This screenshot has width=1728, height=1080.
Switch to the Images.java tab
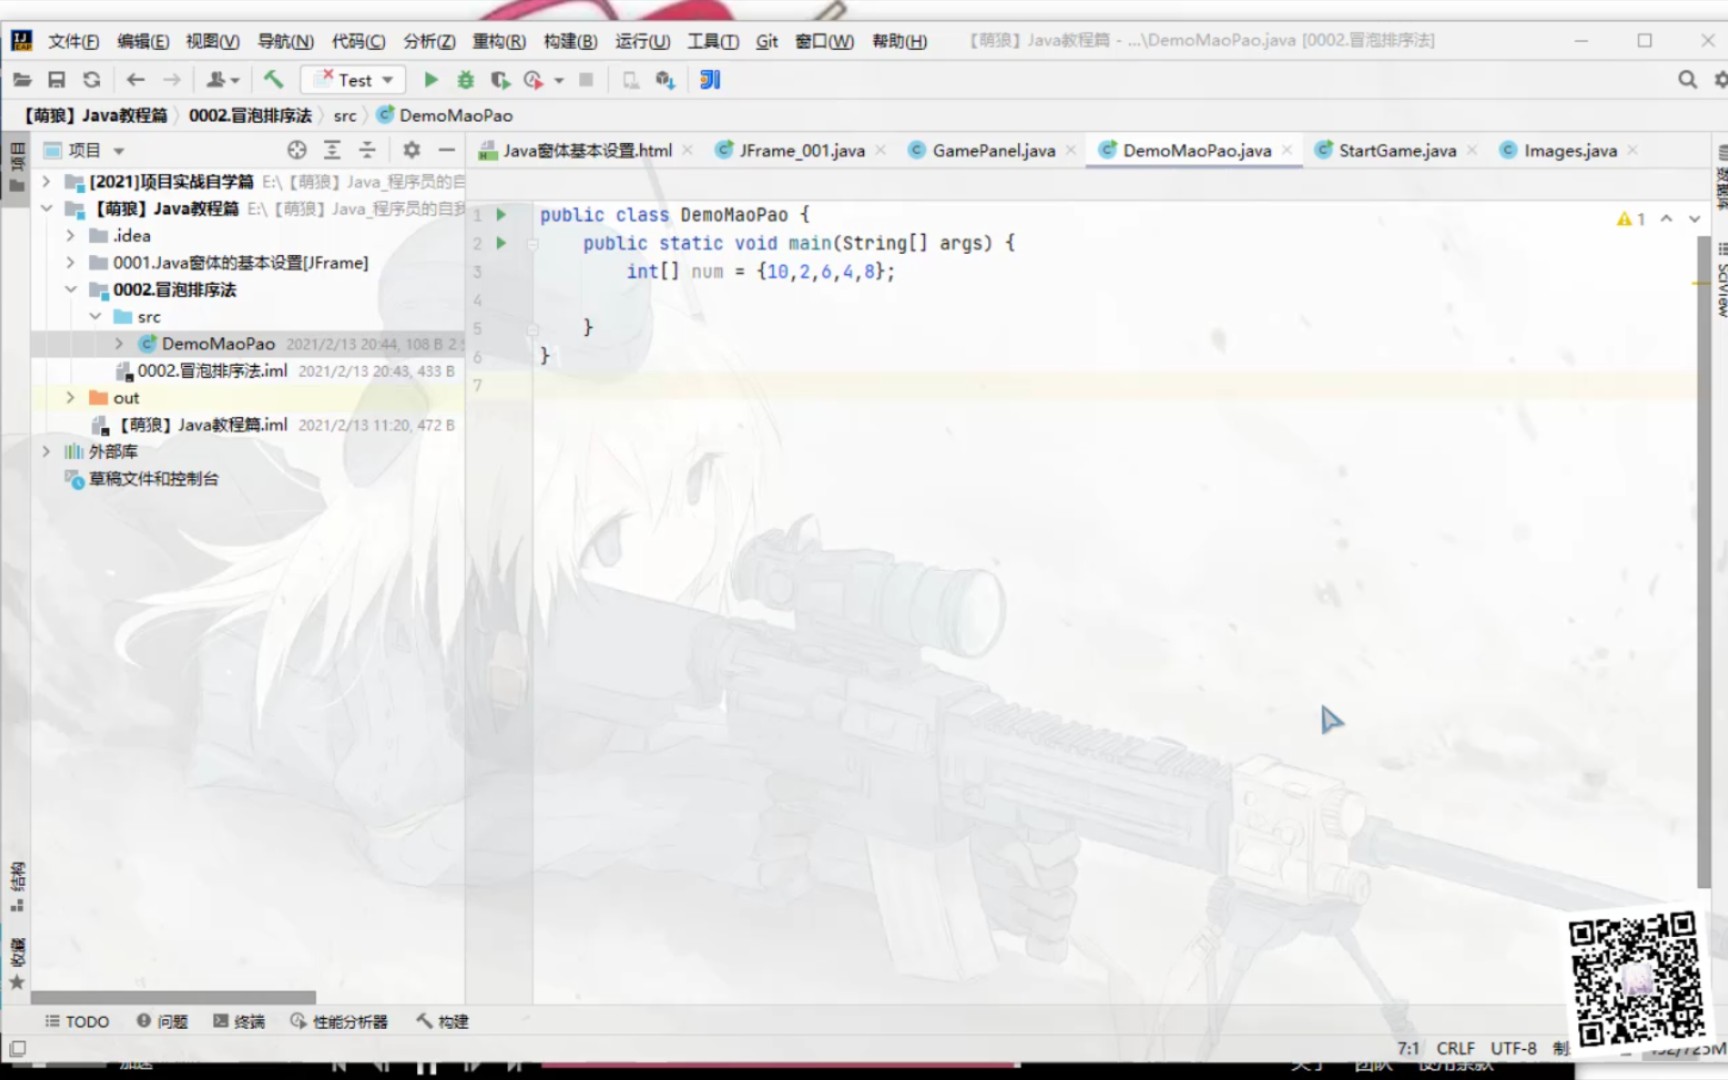pyautogui.click(x=1570, y=150)
